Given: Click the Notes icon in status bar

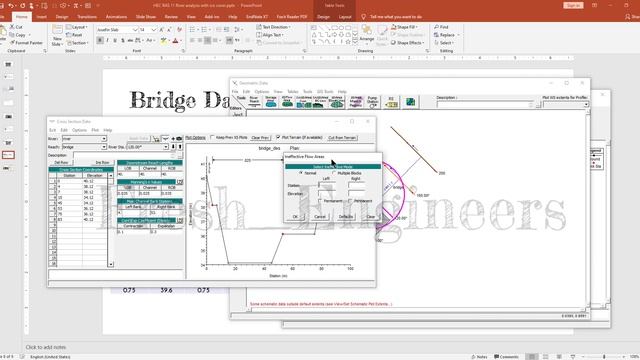Looking at the screenshot, I should (473, 357).
